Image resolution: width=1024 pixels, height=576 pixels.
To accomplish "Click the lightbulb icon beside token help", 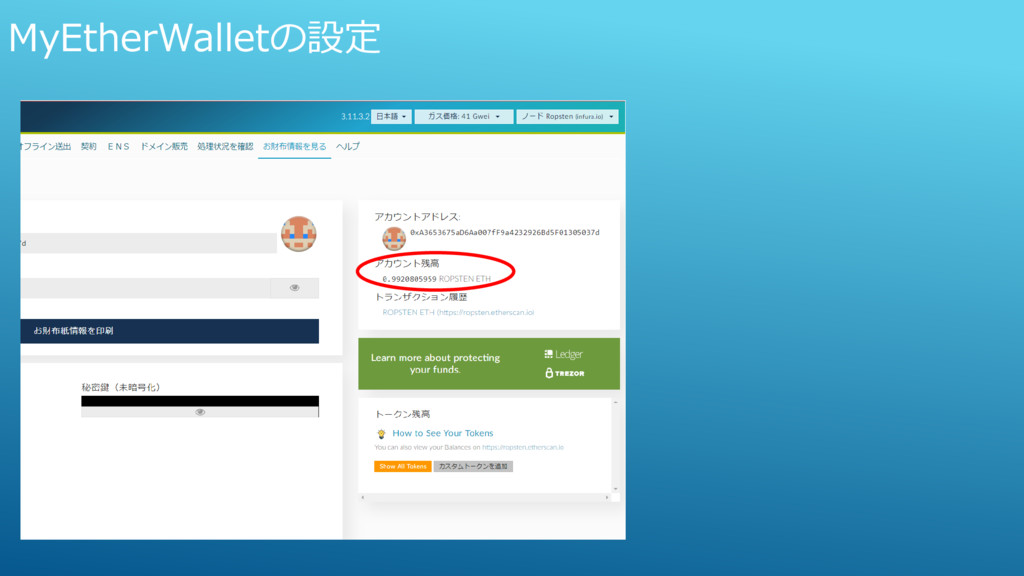I will tap(381, 434).
